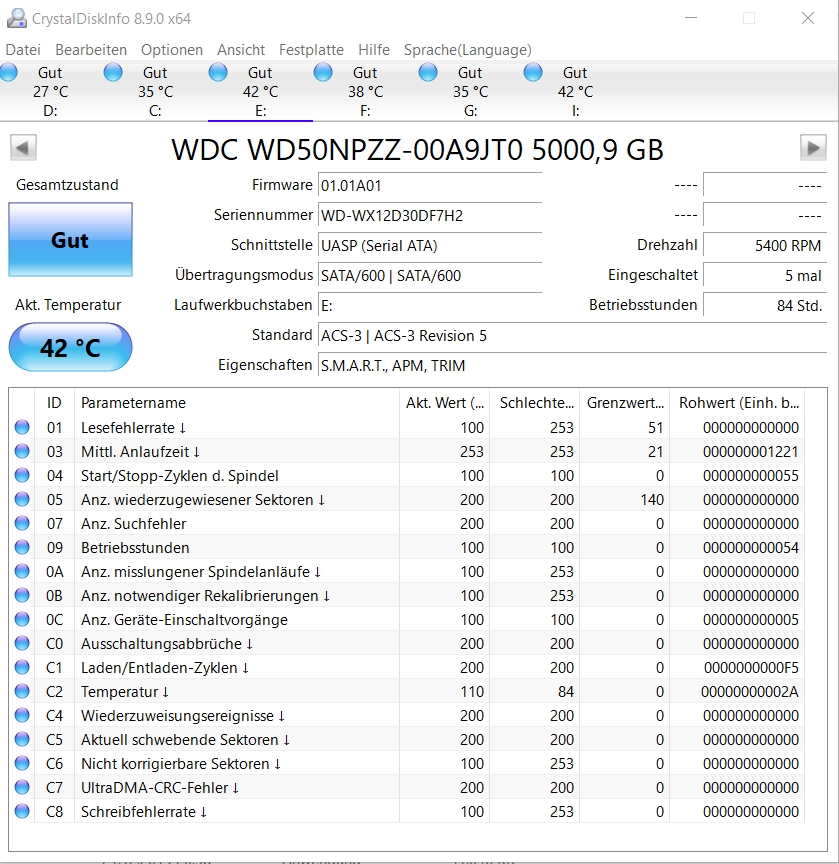Viewport: 839px width, 864px height.
Task: Select the I: drive status icon
Action: tap(533, 72)
